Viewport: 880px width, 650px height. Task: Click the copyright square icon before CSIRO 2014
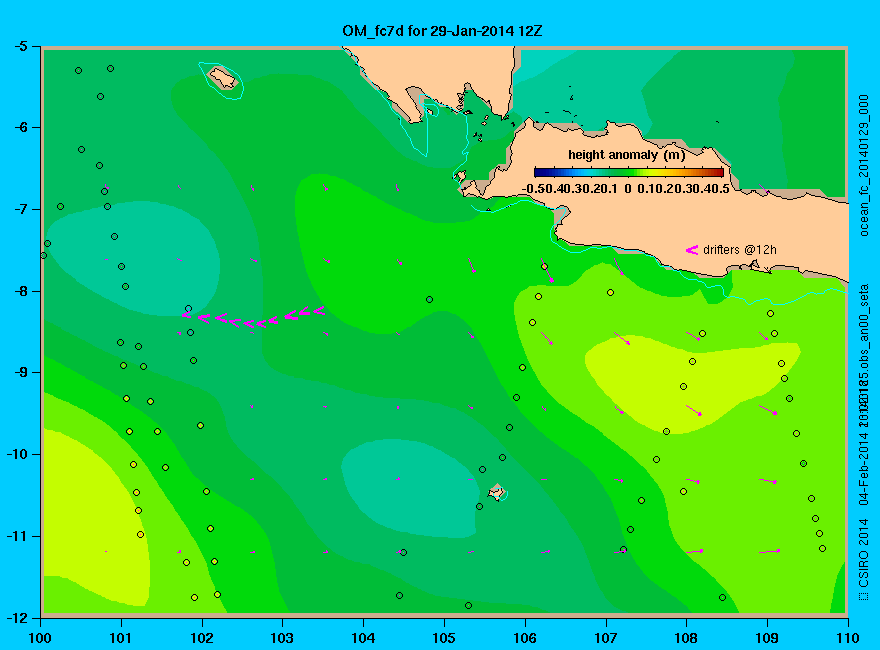863,596
